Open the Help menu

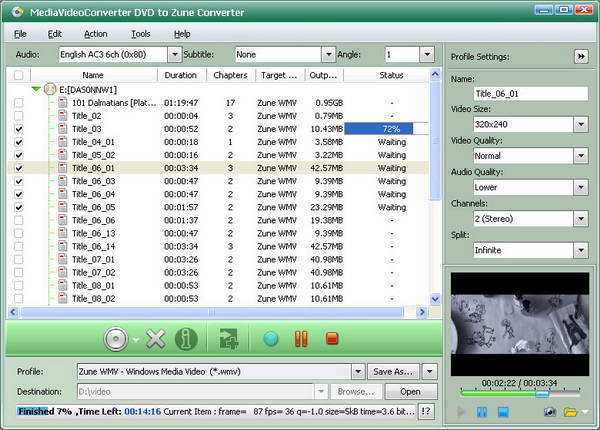tap(182, 34)
